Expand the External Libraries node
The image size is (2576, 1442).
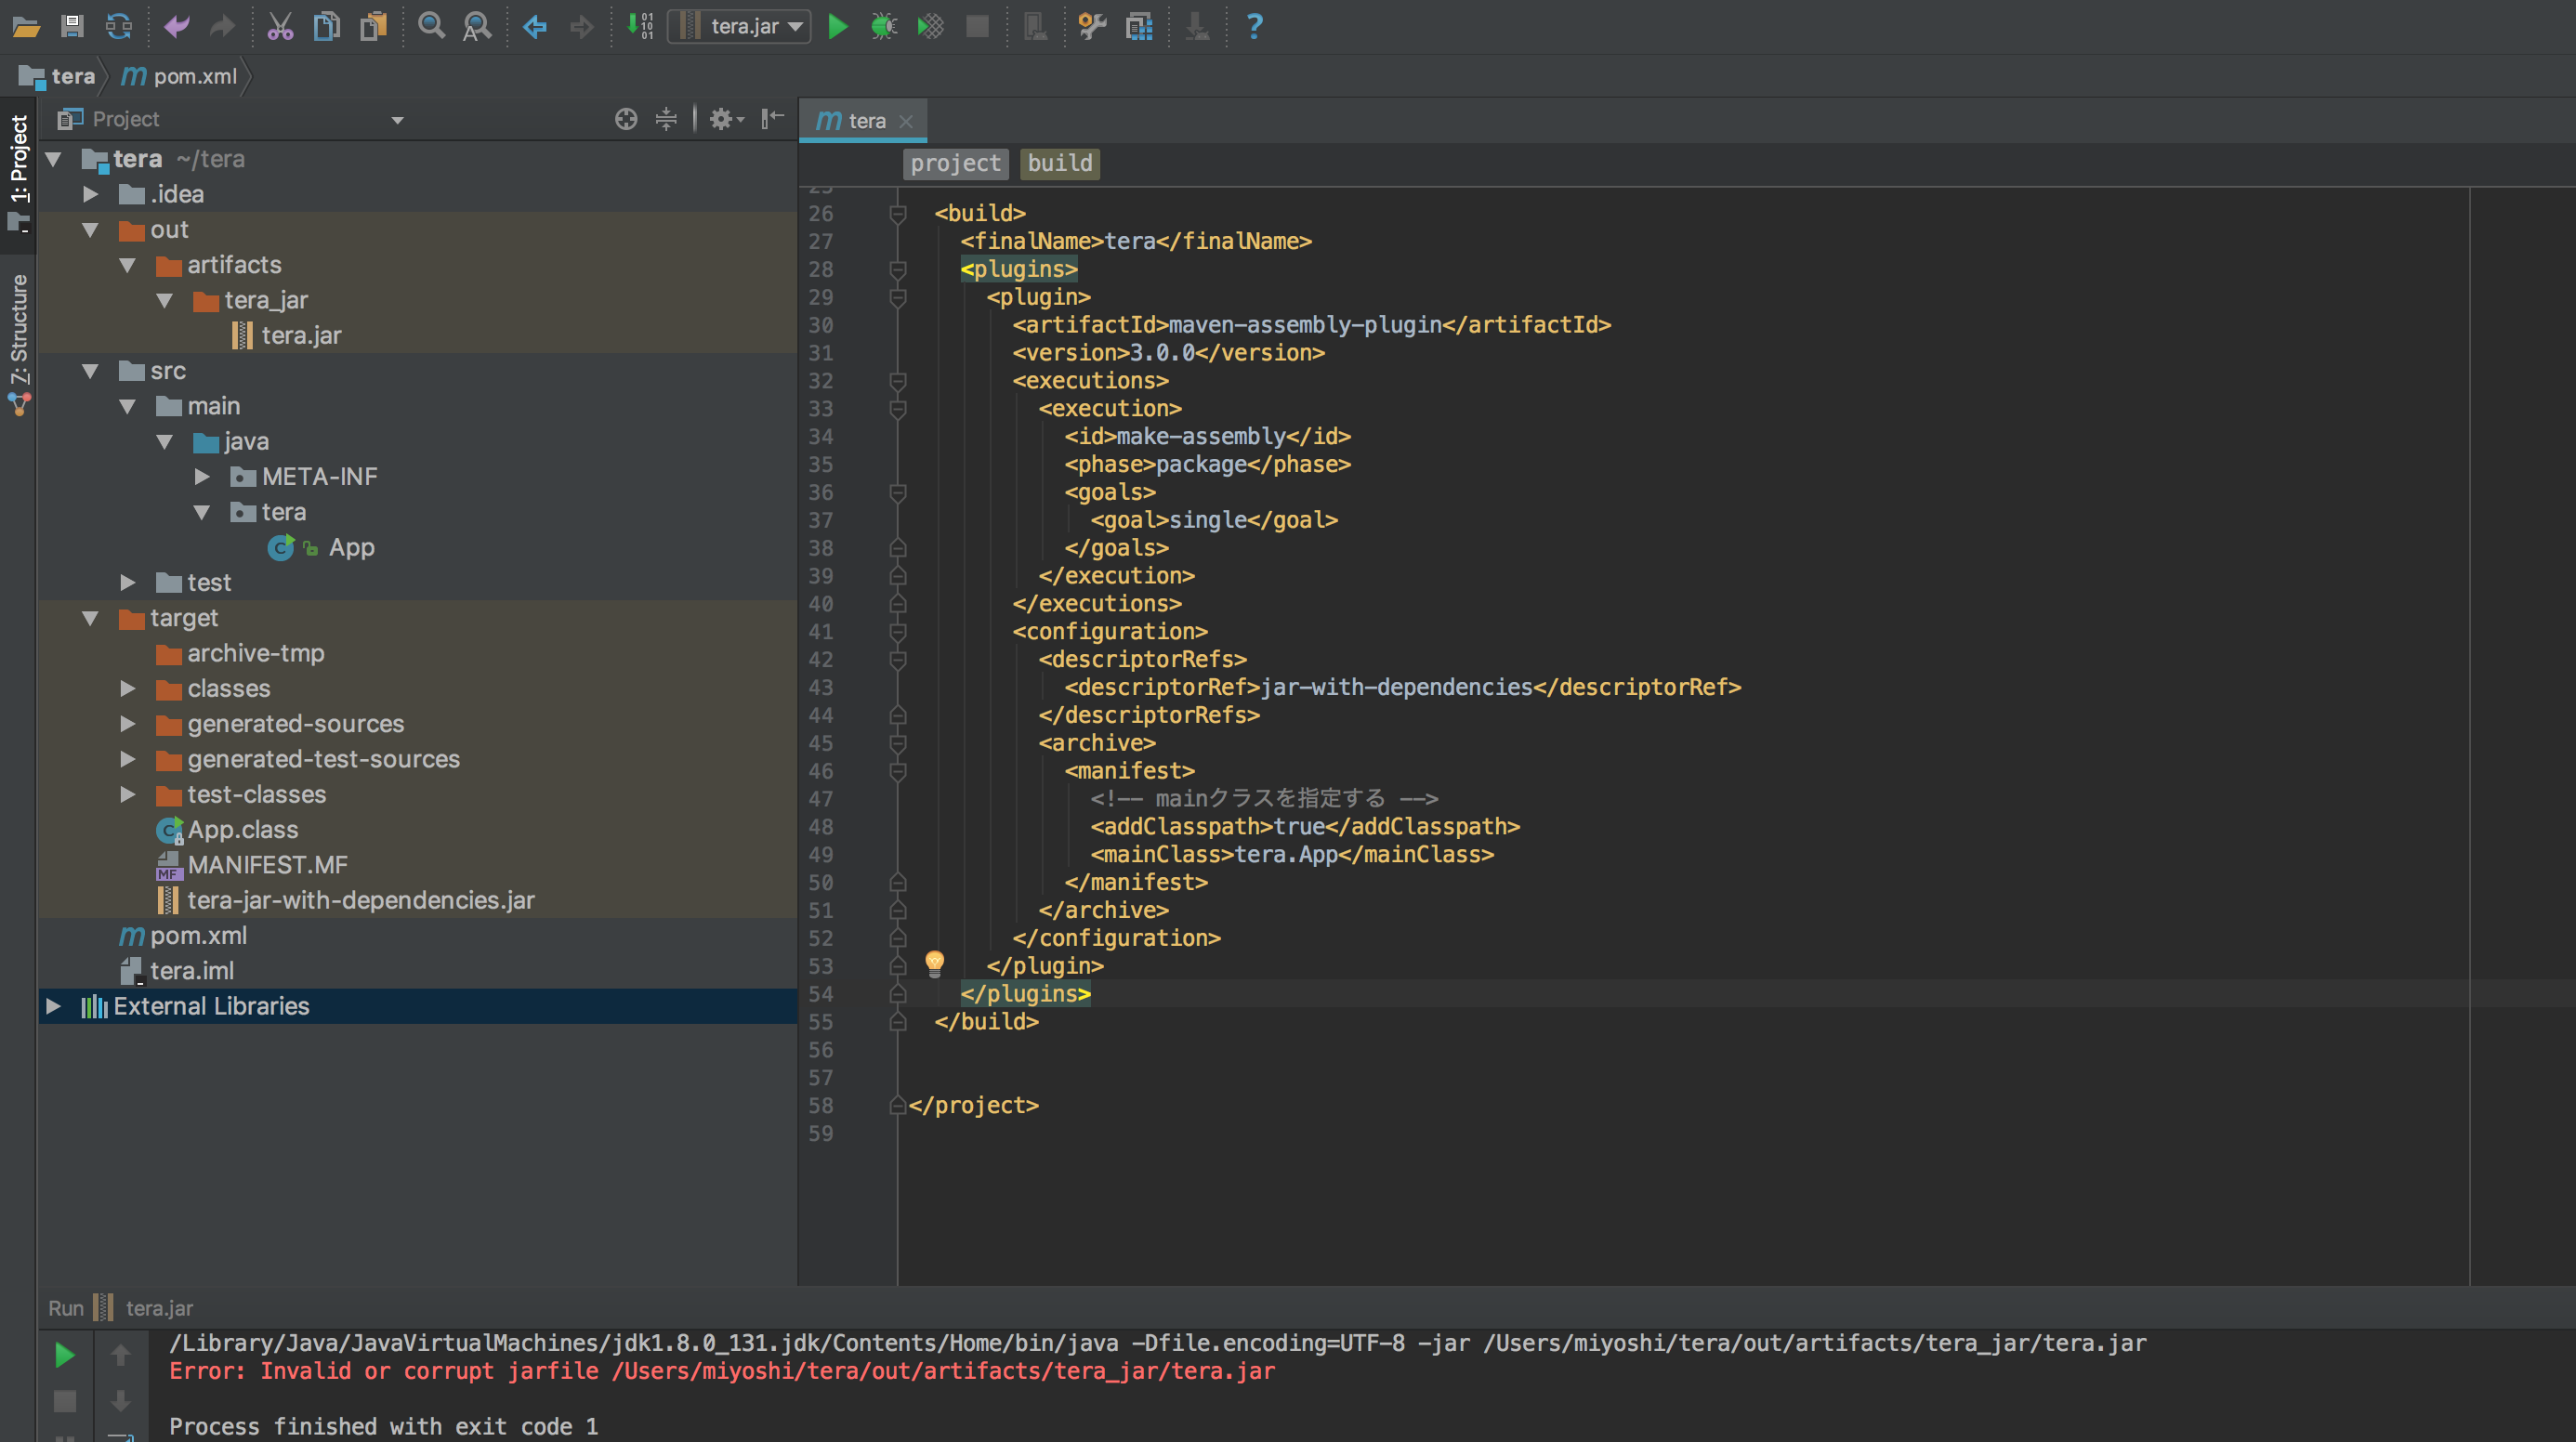pos(54,1006)
